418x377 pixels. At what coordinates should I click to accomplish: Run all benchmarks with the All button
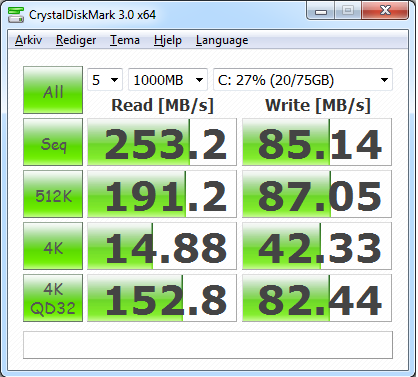click(x=53, y=90)
